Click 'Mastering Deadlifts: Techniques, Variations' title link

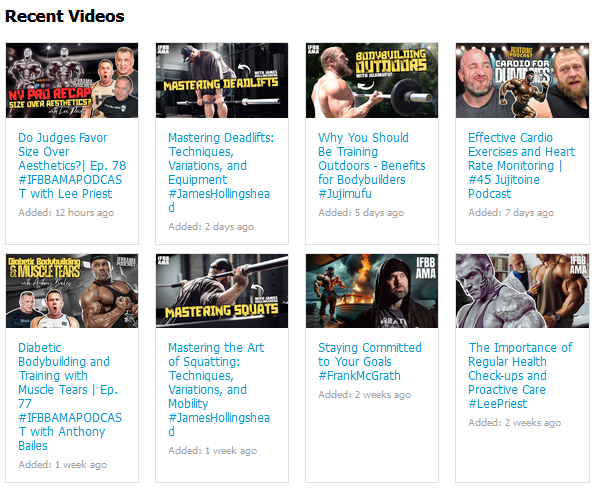221,173
